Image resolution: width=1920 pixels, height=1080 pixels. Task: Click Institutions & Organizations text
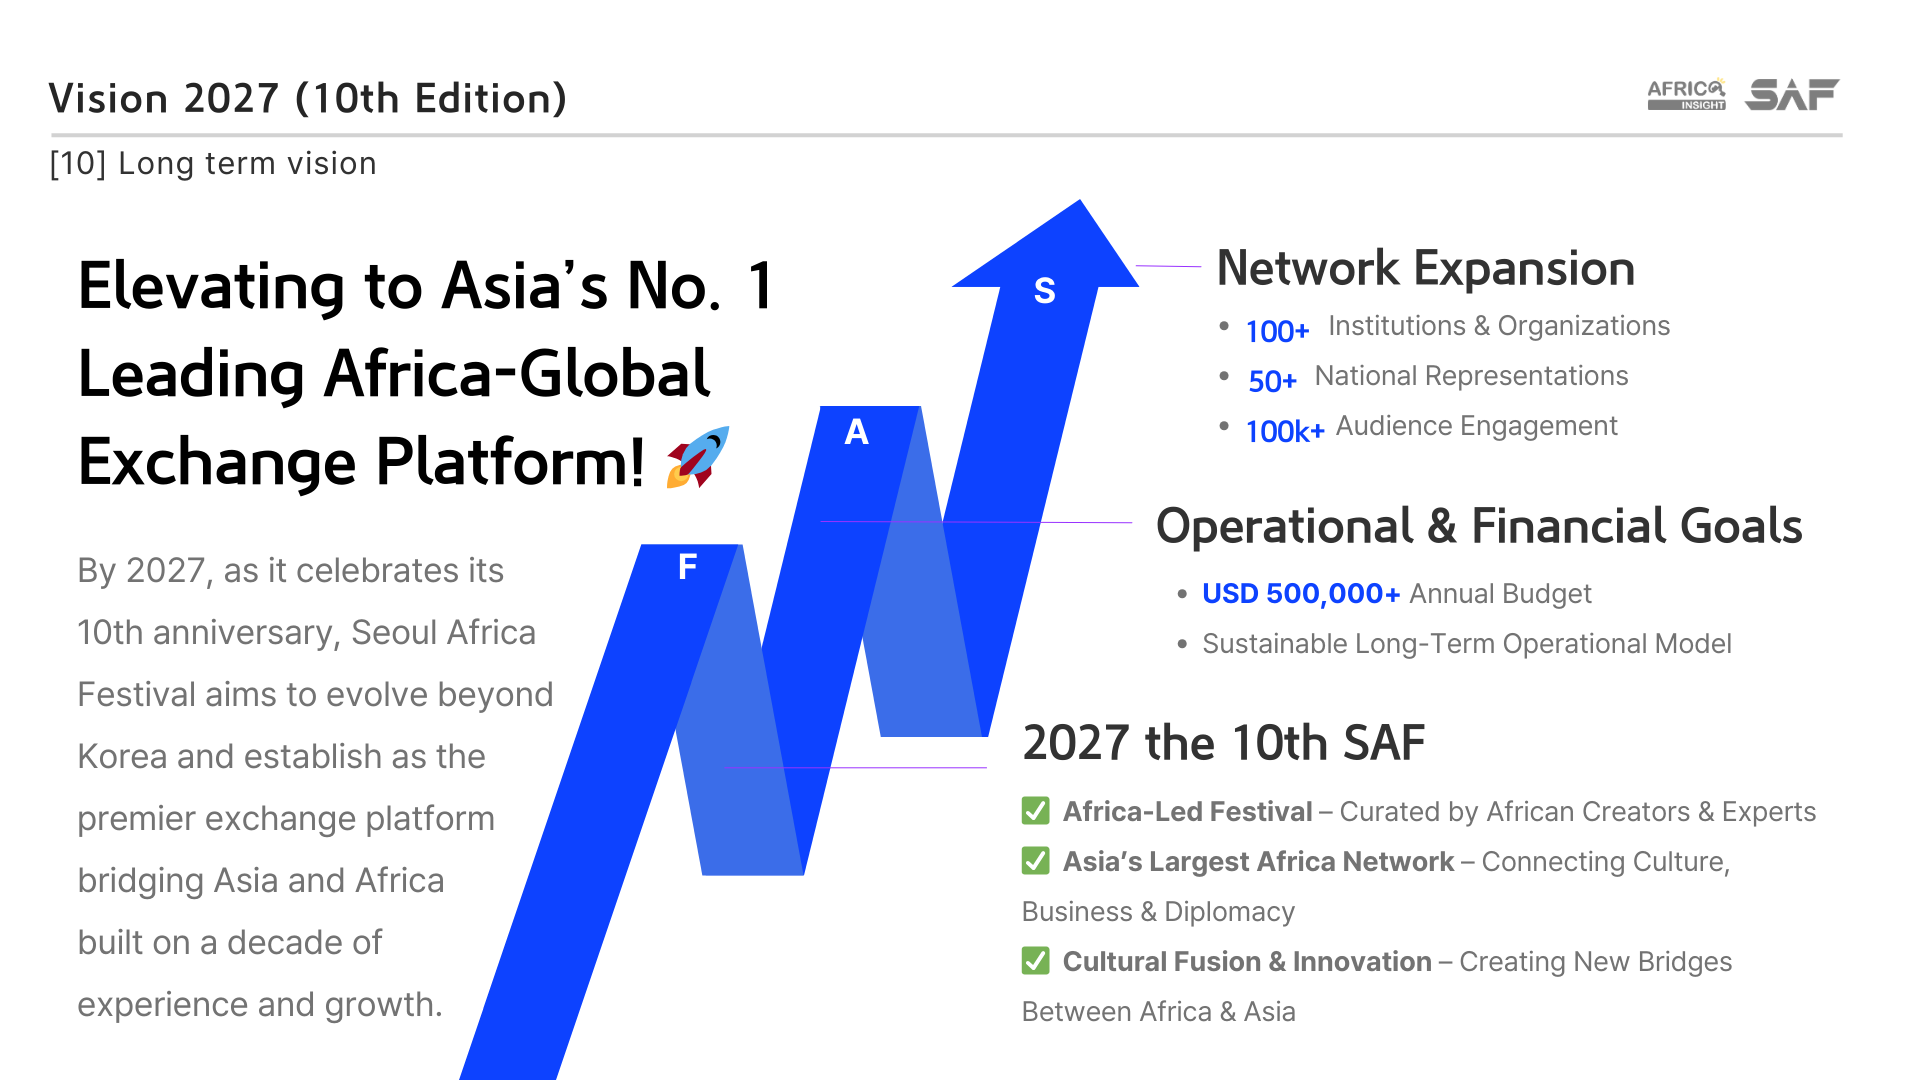(x=1499, y=326)
